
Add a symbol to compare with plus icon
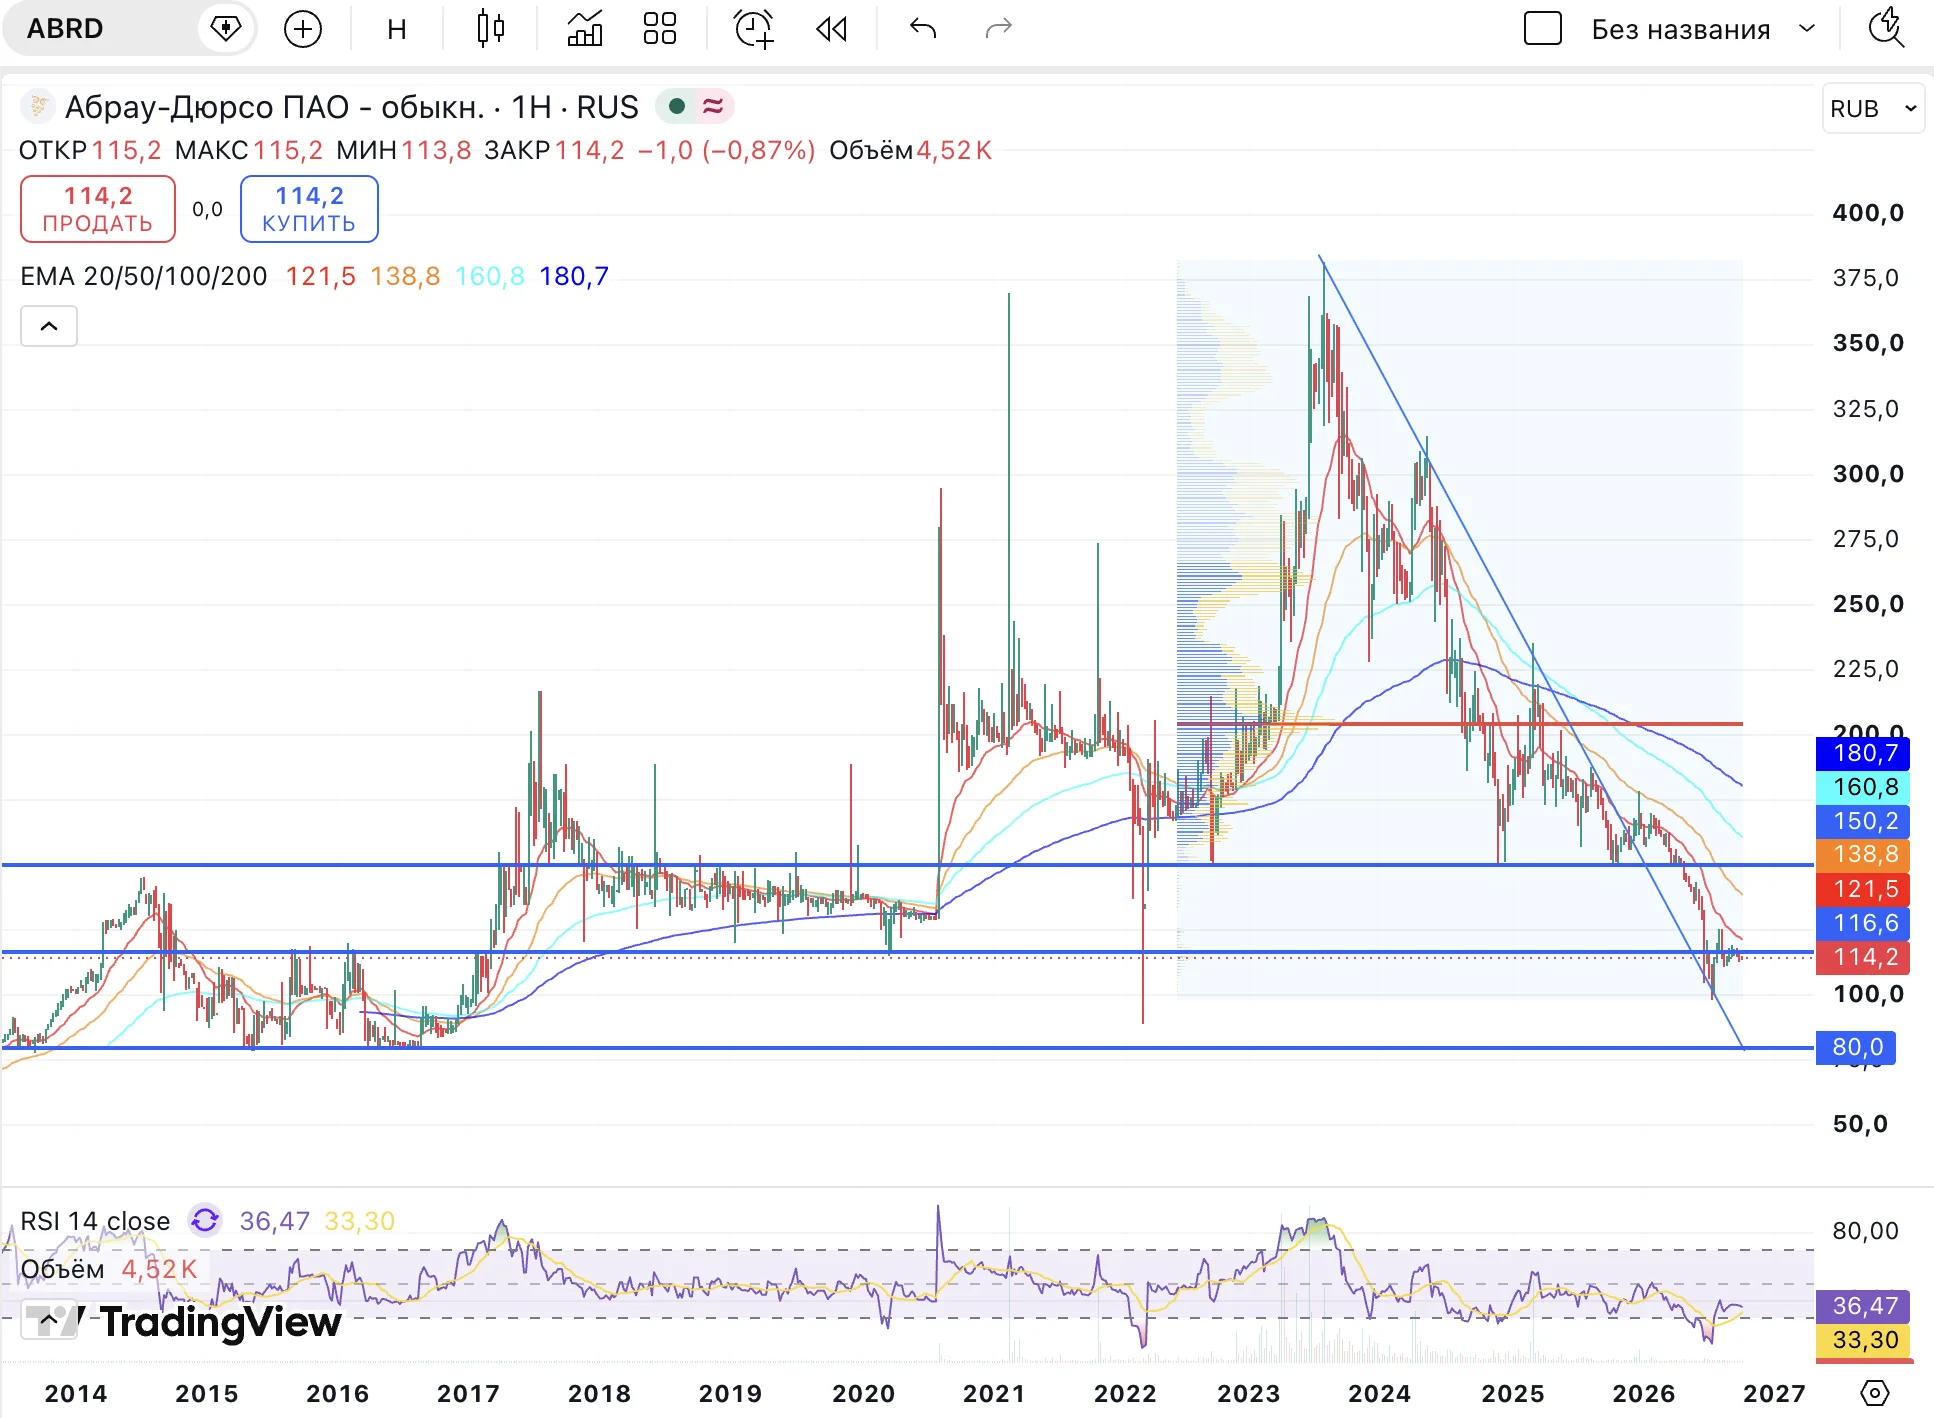[303, 29]
